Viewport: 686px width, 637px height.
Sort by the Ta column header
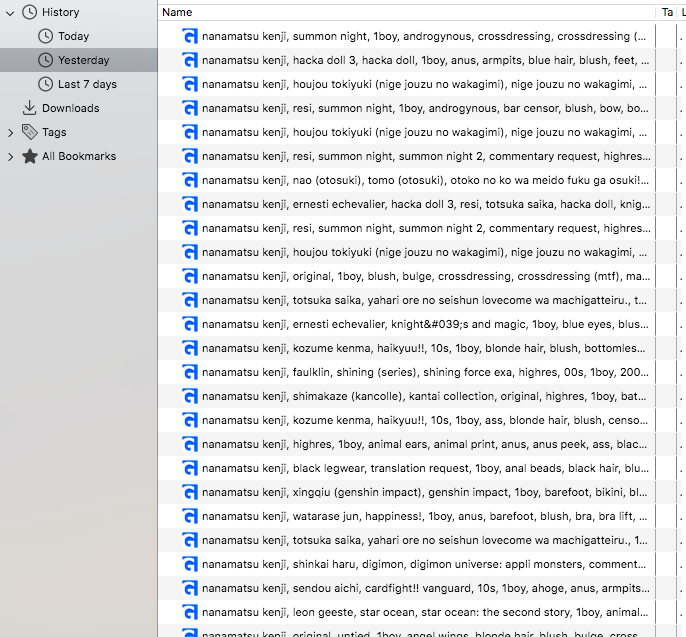[x=667, y=12]
